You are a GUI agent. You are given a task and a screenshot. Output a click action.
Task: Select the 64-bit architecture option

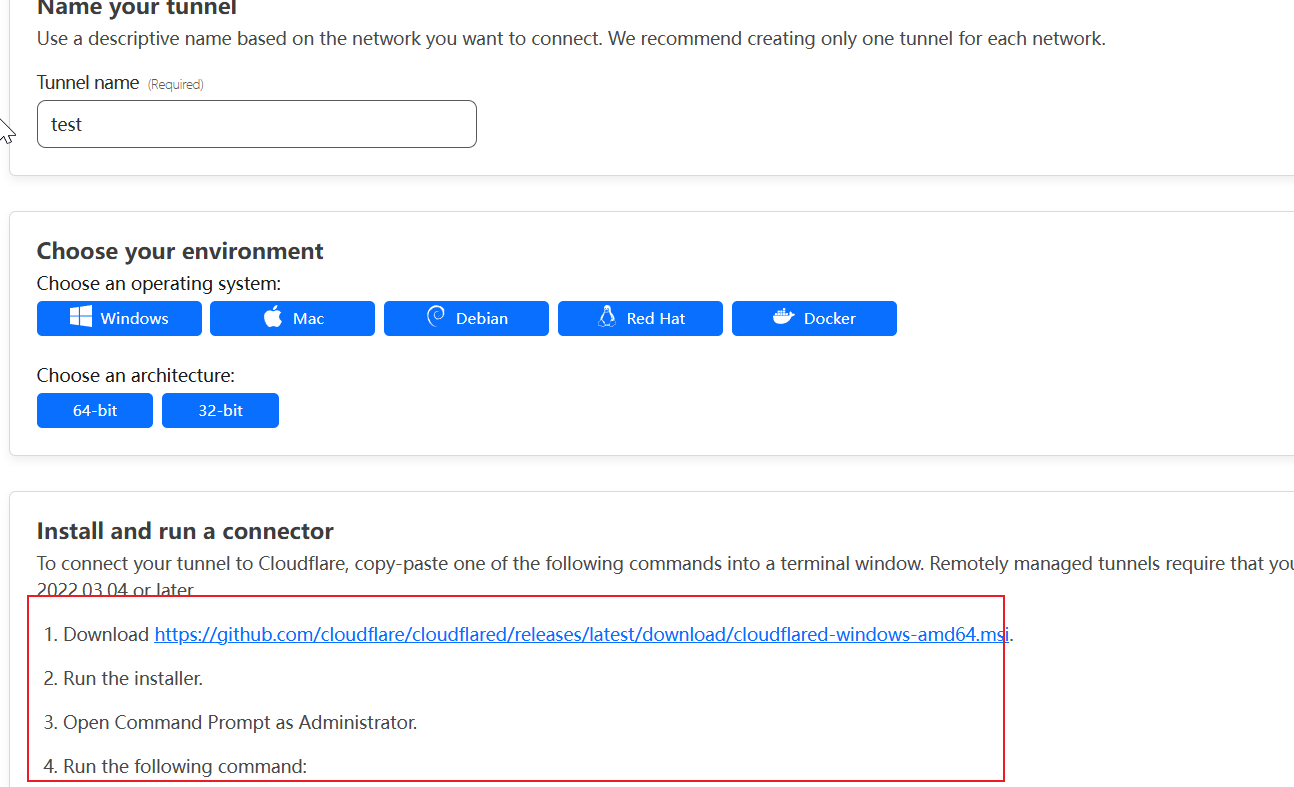(95, 410)
